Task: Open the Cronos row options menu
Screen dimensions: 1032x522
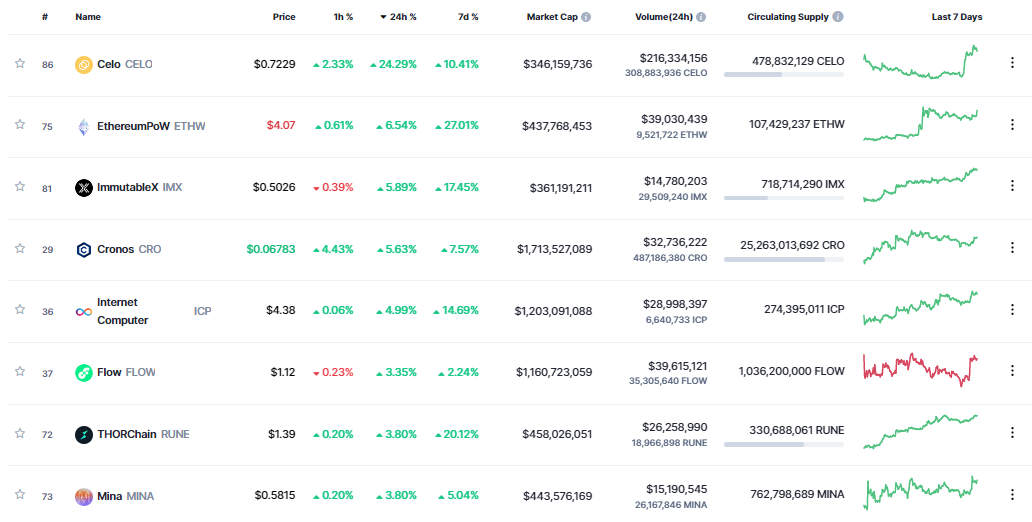Action: [x=1012, y=248]
